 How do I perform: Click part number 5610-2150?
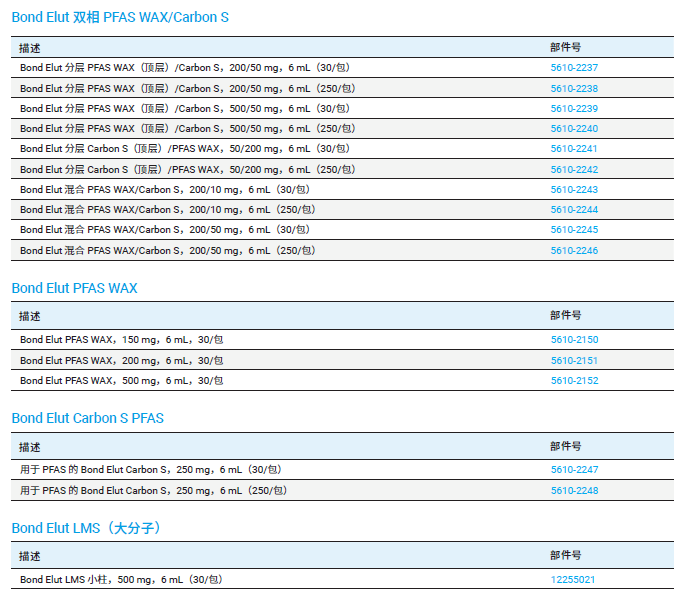pos(574,340)
